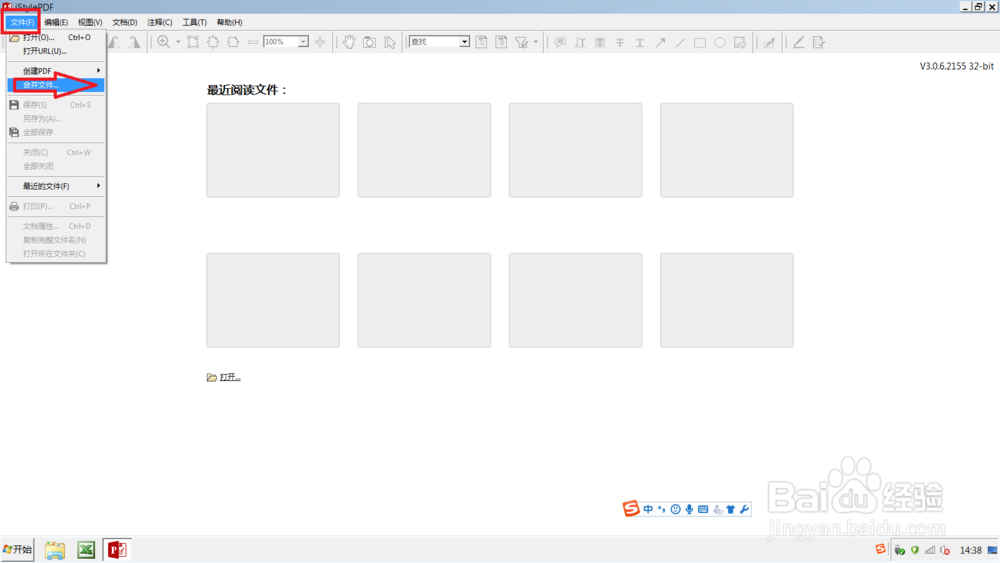This screenshot has height=563, width=1000.
Task: Select the strikethrough text tool
Action: 620,42
